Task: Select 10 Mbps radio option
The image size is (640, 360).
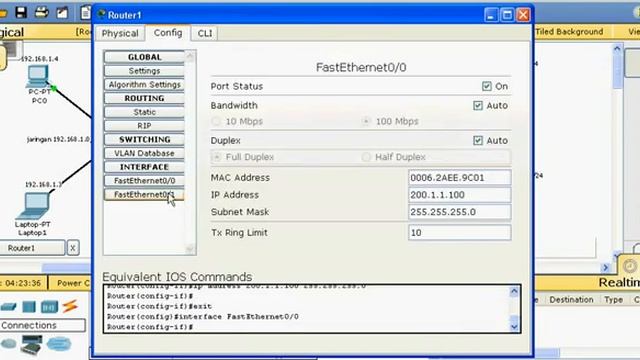Action: click(216, 121)
